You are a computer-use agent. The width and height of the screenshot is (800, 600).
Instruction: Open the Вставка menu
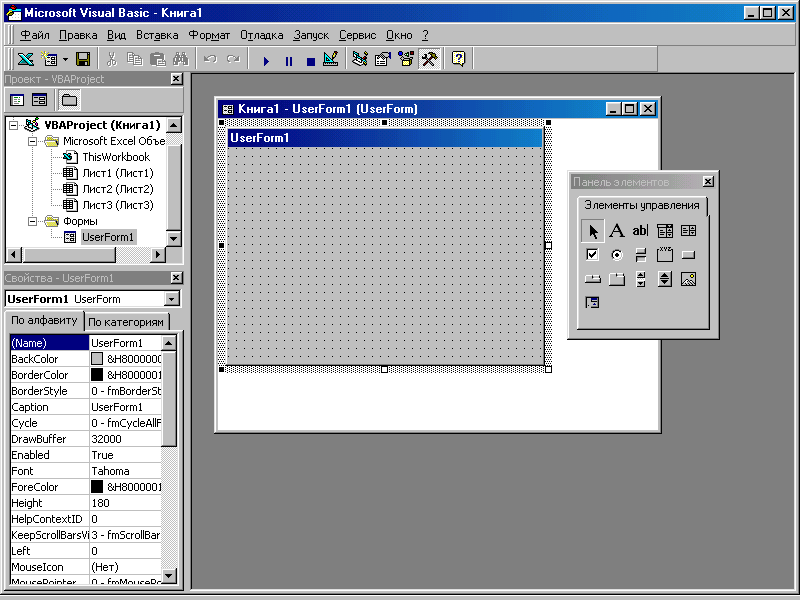coord(157,35)
